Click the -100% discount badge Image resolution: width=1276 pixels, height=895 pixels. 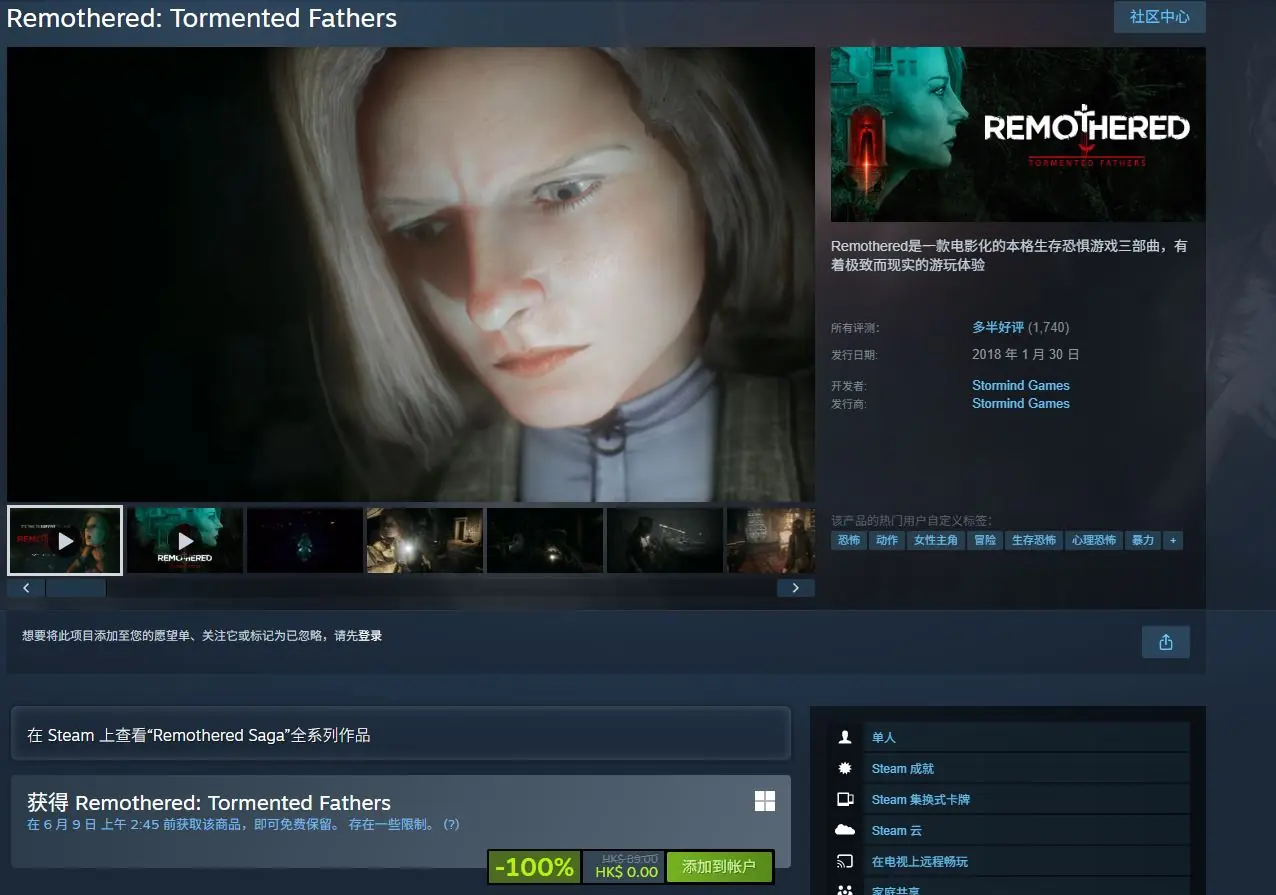click(x=535, y=867)
